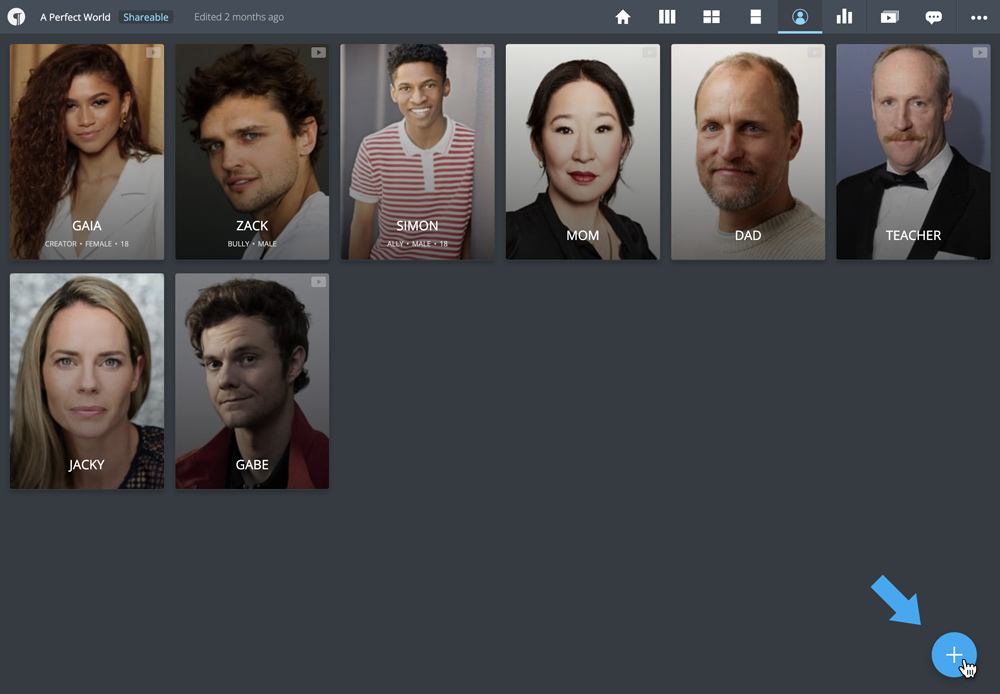Play the video on TEACHER's card
The height and width of the screenshot is (694, 1000).
[x=979, y=52]
